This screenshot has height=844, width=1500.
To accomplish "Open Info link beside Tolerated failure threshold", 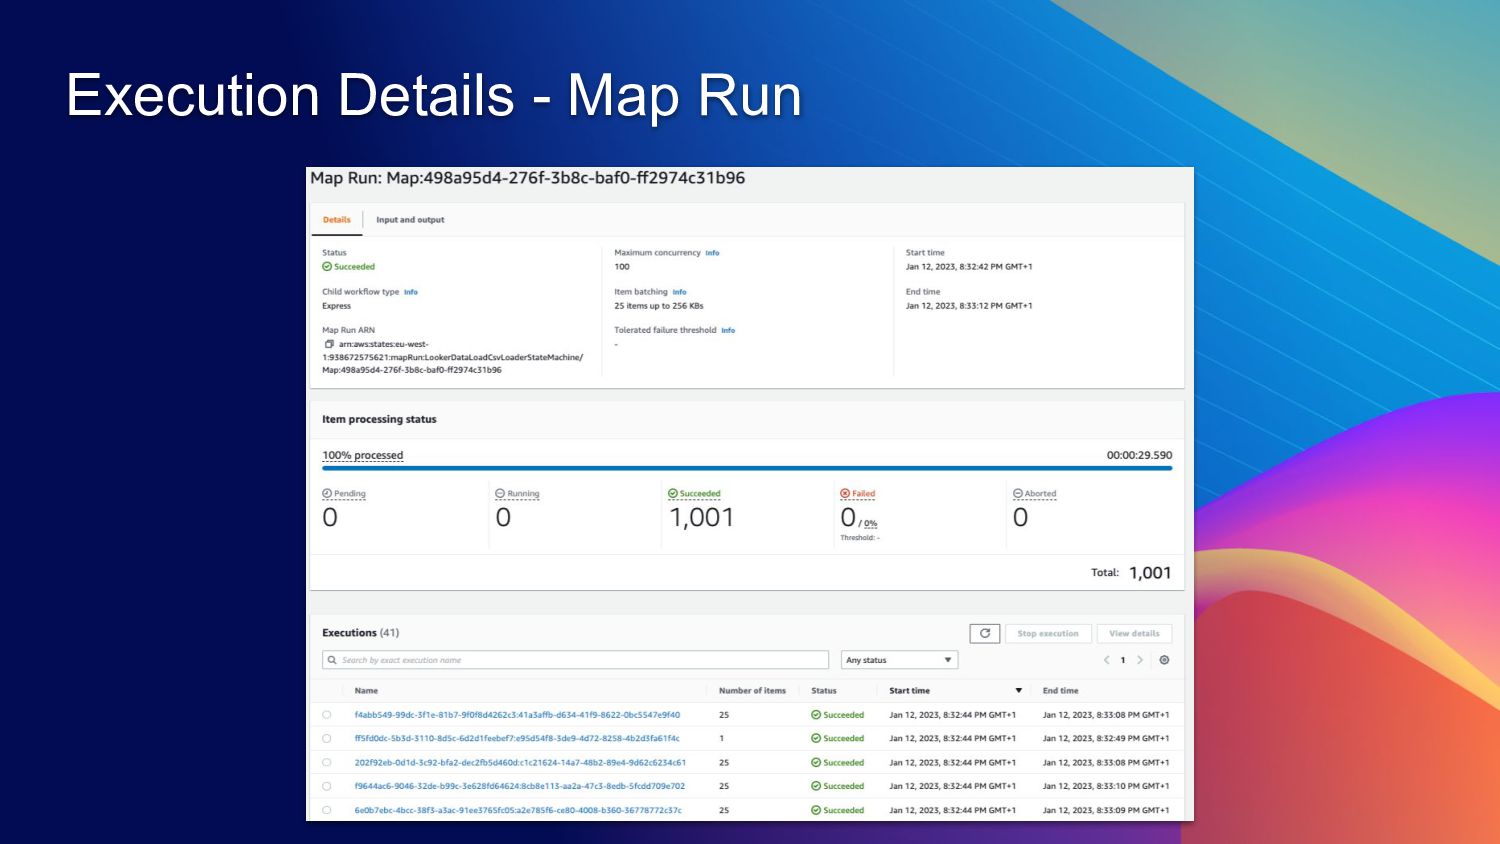I will [x=728, y=330].
